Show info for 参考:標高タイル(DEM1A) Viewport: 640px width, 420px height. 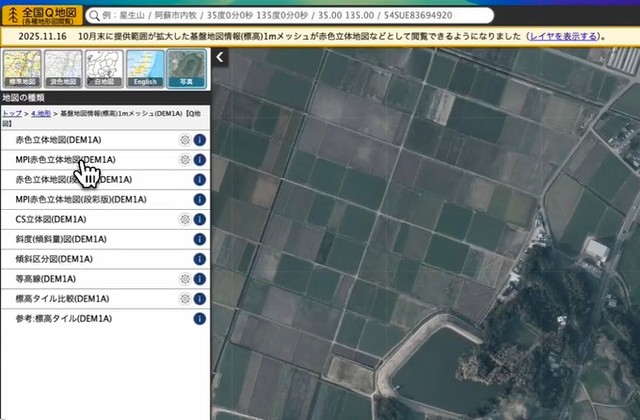click(x=199, y=319)
